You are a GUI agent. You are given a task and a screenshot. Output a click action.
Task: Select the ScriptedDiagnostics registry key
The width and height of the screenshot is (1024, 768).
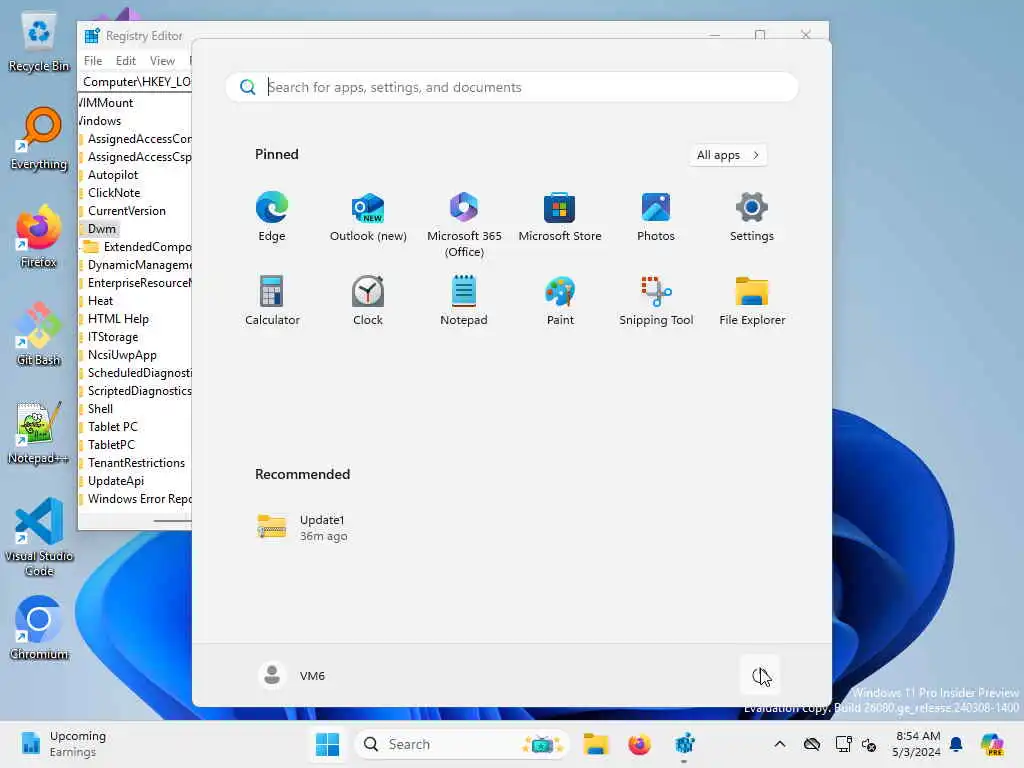coord(140,391)
